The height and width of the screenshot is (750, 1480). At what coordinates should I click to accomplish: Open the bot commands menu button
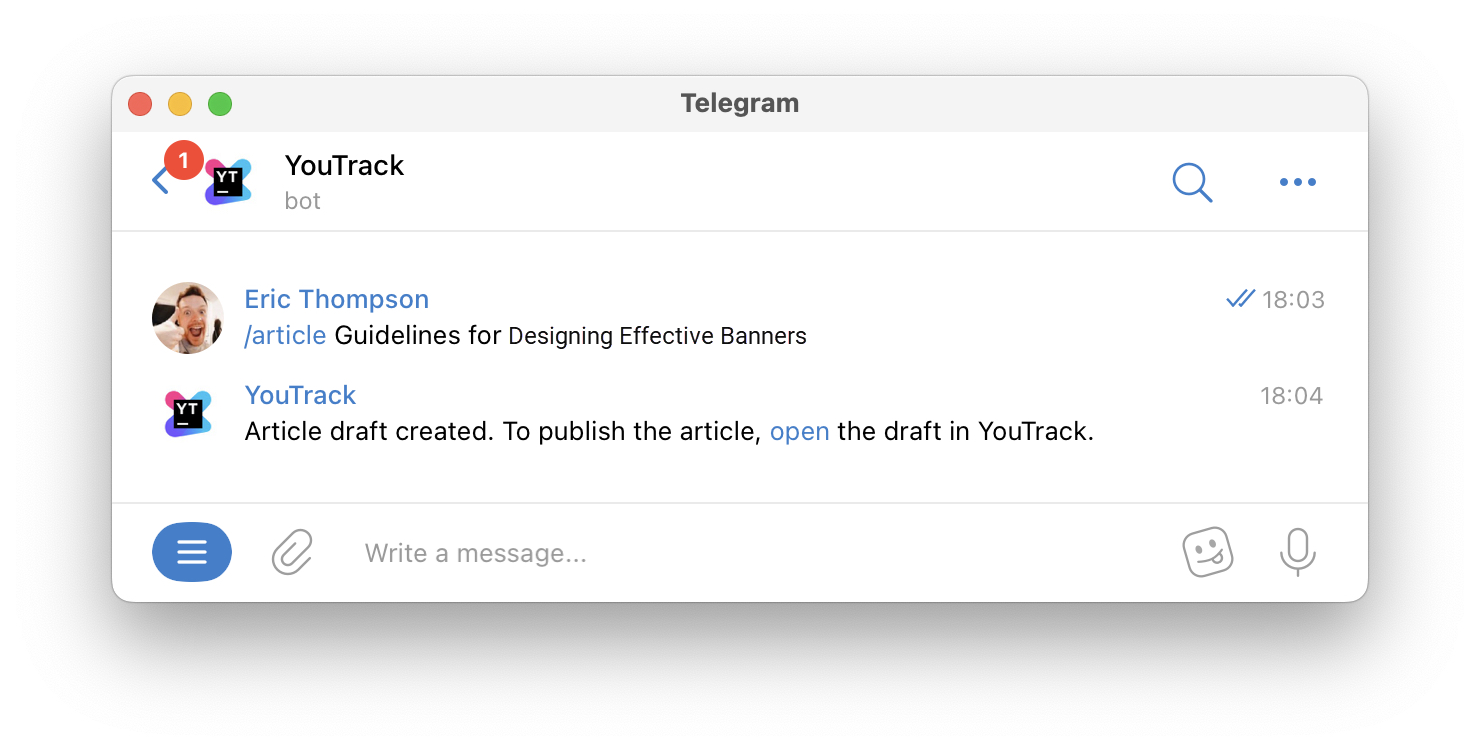coord(191,551)
